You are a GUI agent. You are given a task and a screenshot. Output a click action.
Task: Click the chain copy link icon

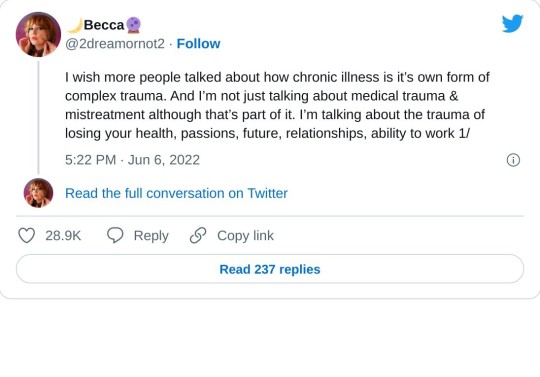[x=198, y=235]
